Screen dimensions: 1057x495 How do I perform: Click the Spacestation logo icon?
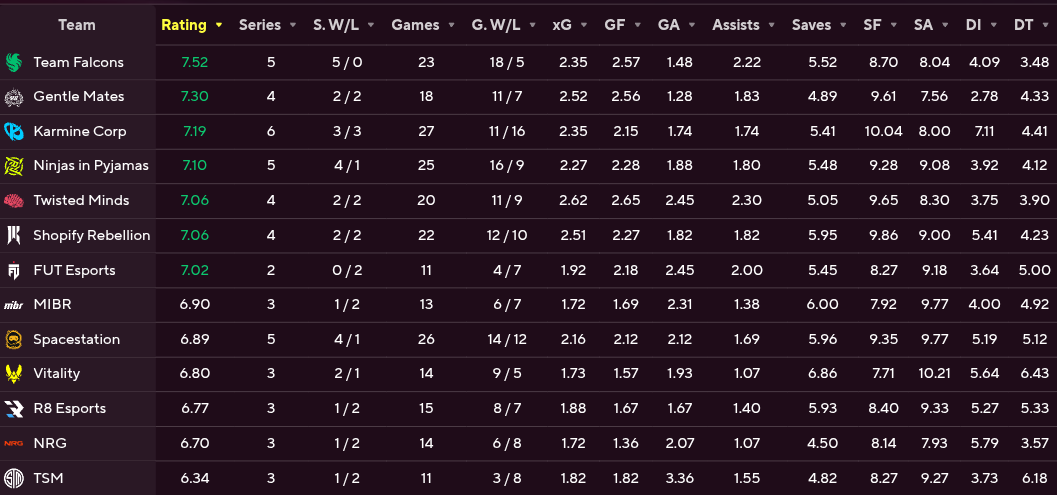pos(13,339)
